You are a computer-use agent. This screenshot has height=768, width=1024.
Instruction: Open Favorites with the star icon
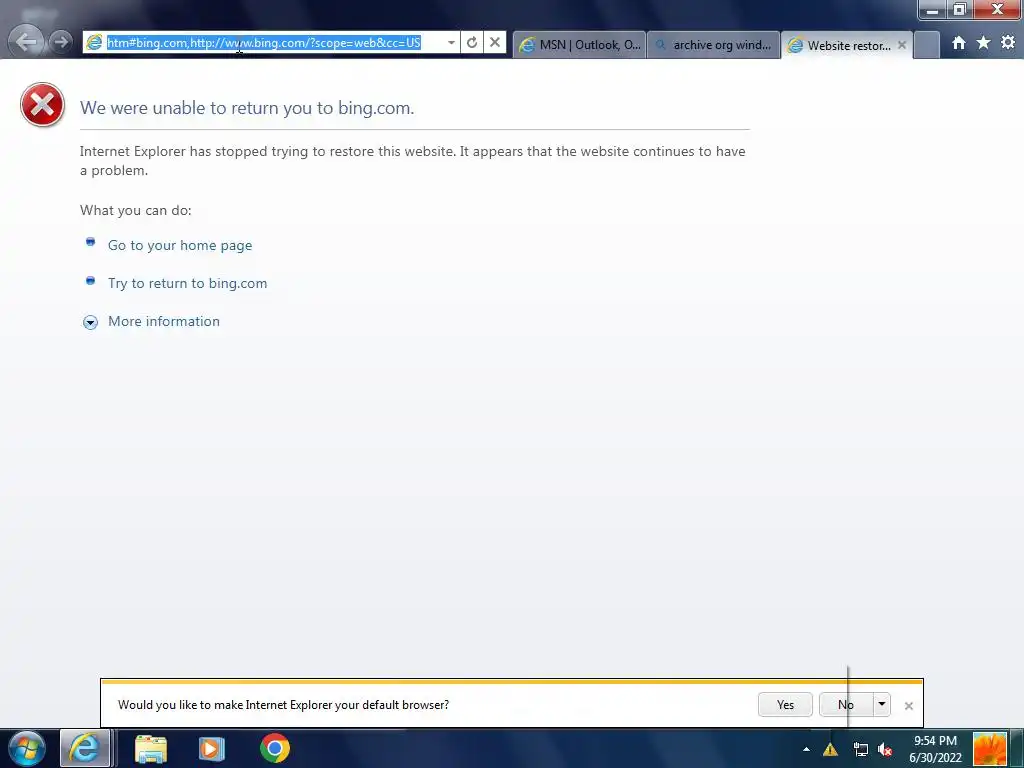point(983,42)
